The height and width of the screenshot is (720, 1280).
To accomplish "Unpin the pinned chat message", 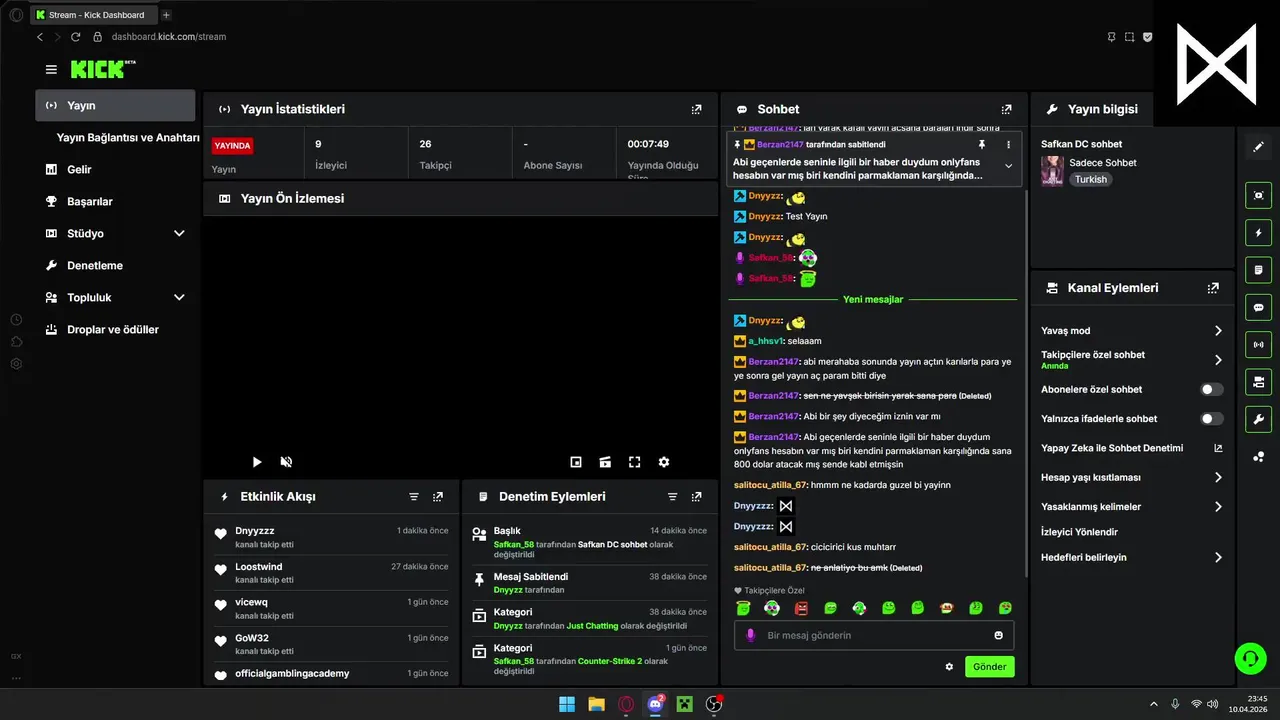I will [x=982, y=145].
